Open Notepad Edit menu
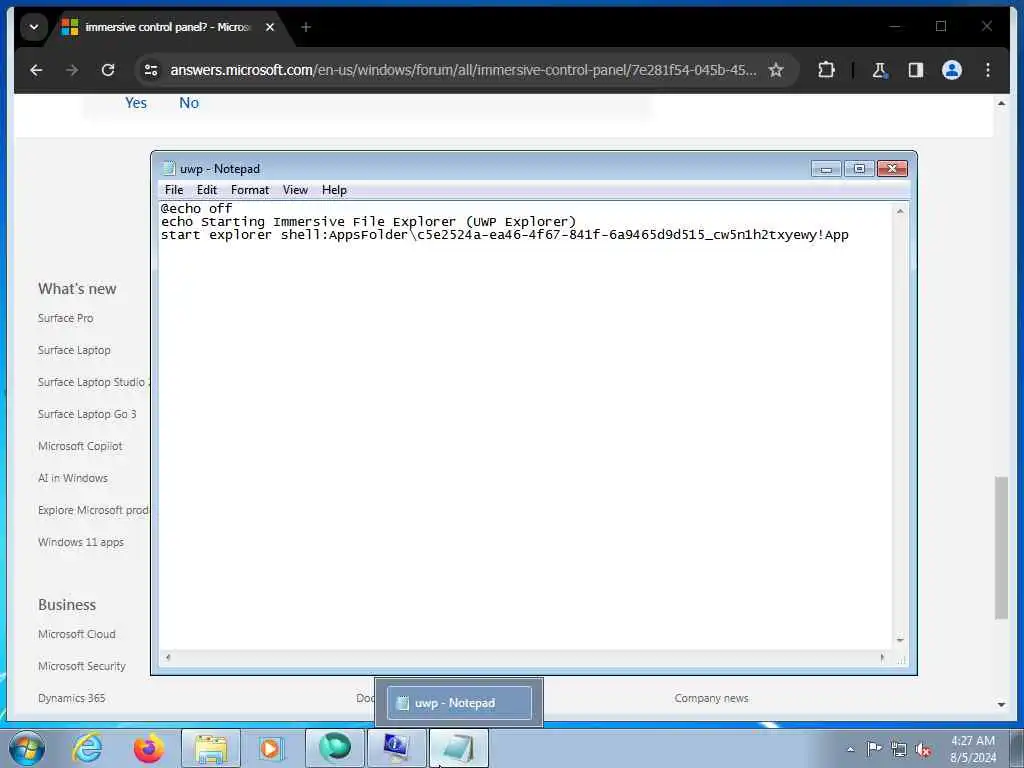Image resolution: width=1024 pixels, height=768 pixels. click(x=206, y=190)
